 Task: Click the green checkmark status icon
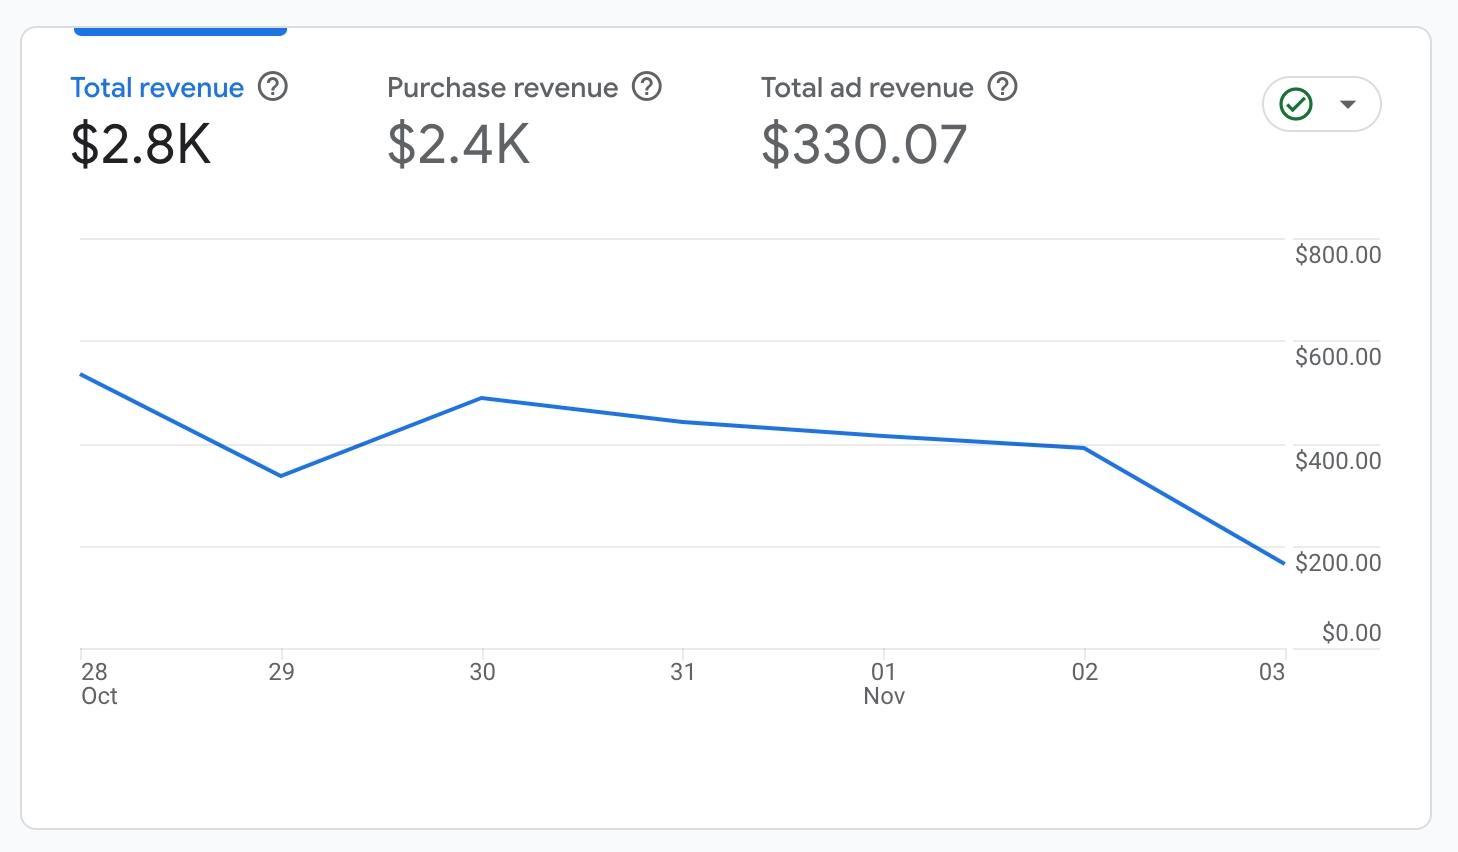click(1296, 104)
